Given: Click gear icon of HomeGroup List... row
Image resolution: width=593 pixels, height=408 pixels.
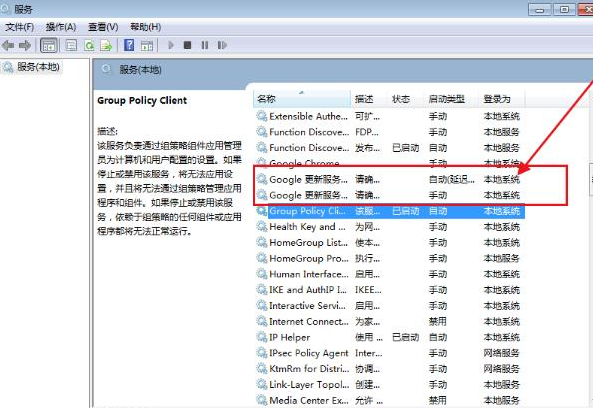Looking at the screenshot, I should [261, 242].
